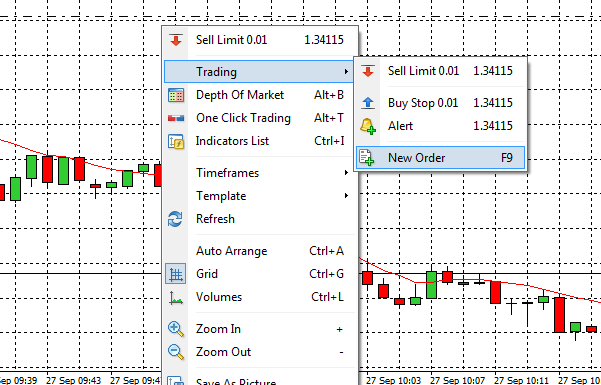
Task: Click the New Order document icon
Action: tap(367, 158)
